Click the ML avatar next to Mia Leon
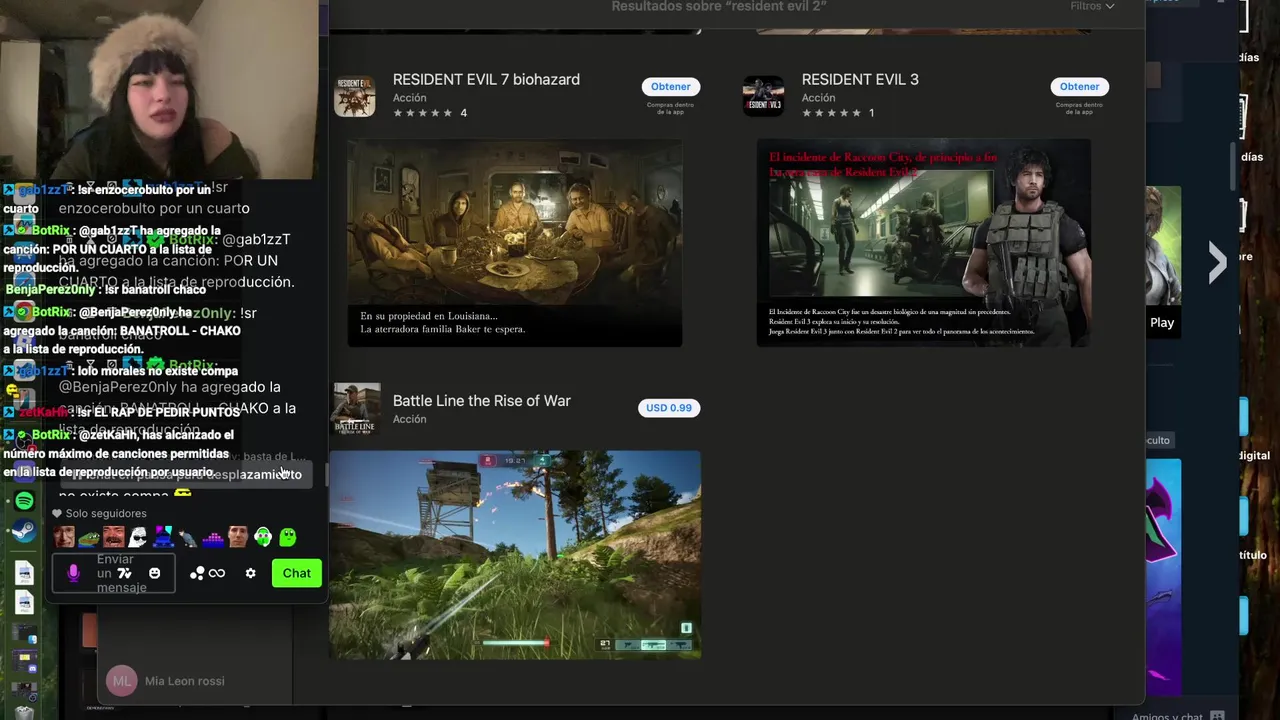The height and width of the screenshot is (720, 1280). (122, 681)
